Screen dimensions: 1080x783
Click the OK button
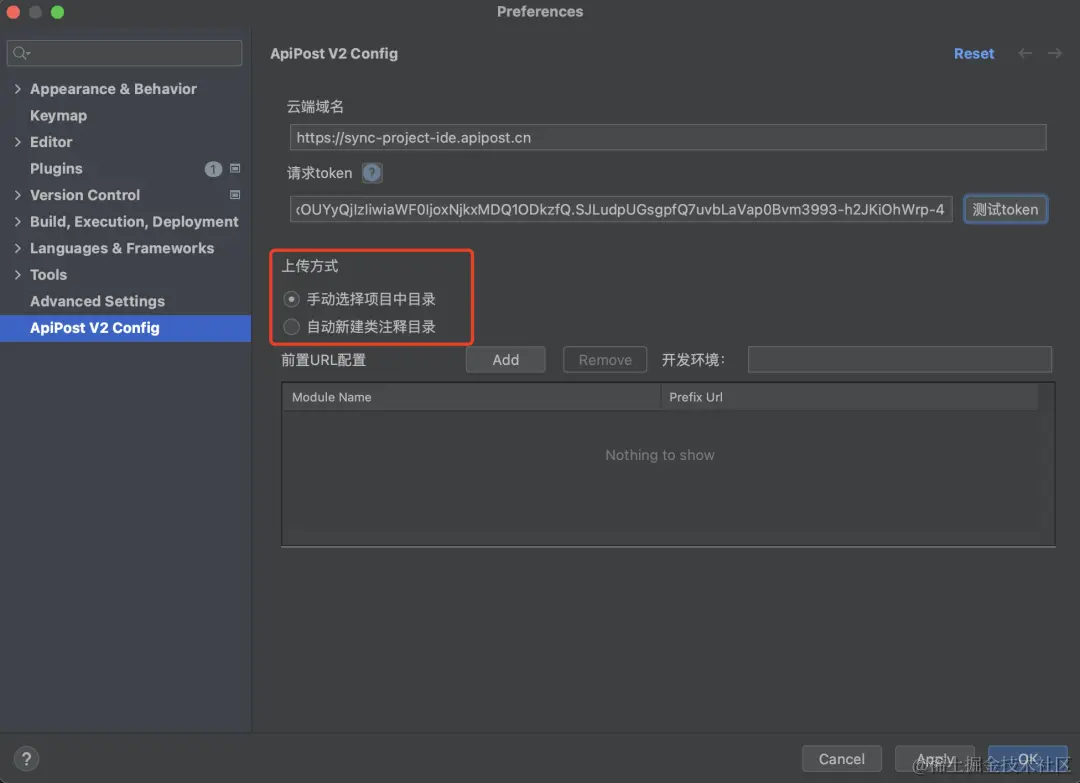pos(1027,759)
